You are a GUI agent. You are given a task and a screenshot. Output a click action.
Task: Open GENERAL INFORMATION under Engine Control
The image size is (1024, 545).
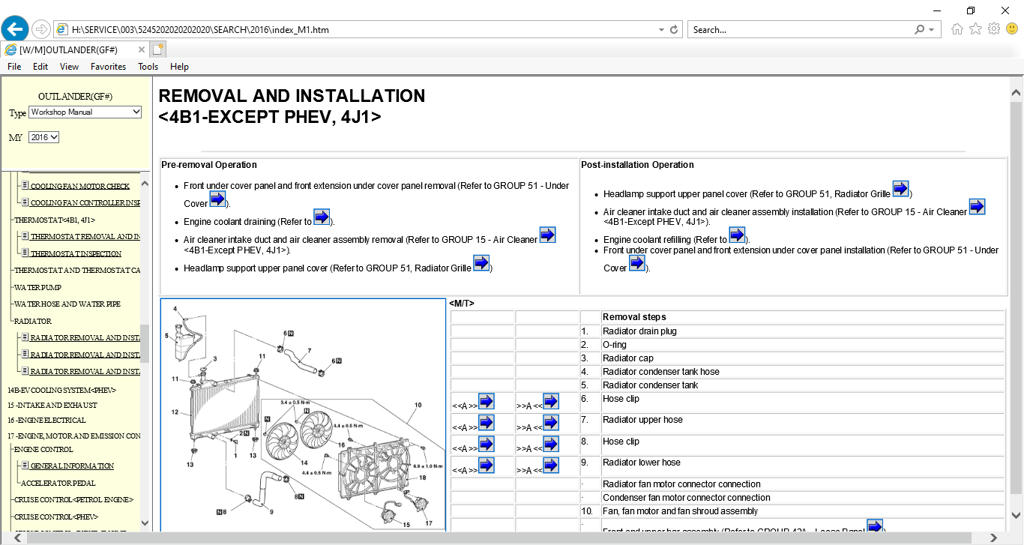click(72, 466)
